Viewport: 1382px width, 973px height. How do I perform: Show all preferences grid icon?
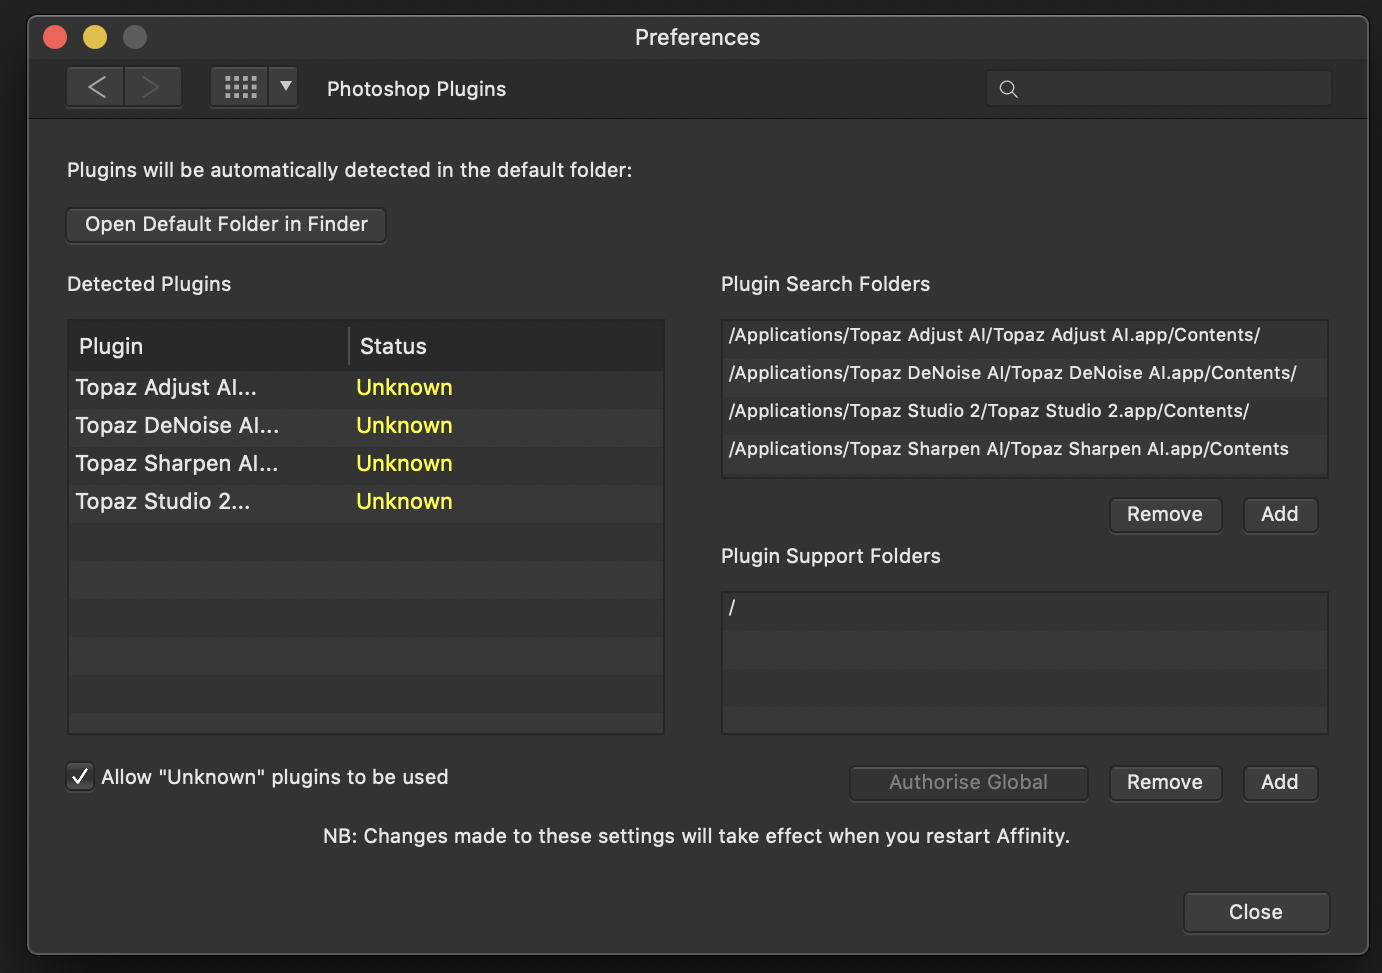pyautogui.click(x=240, y=87)
